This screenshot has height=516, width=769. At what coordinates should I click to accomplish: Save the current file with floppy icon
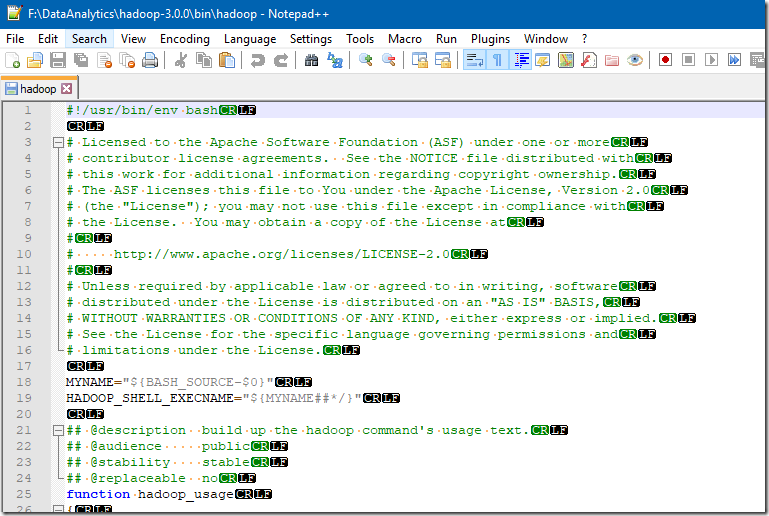(x=58, y=60)
